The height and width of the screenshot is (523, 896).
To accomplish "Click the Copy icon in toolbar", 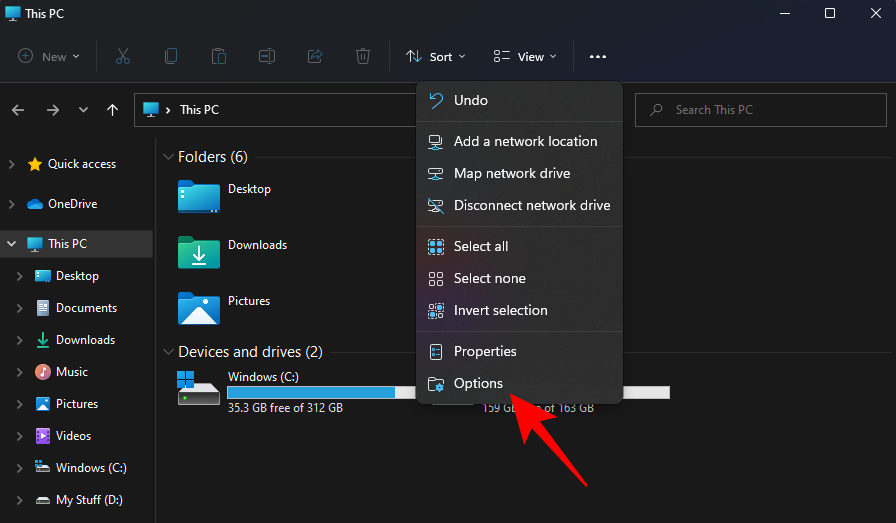I will (171, 57).
